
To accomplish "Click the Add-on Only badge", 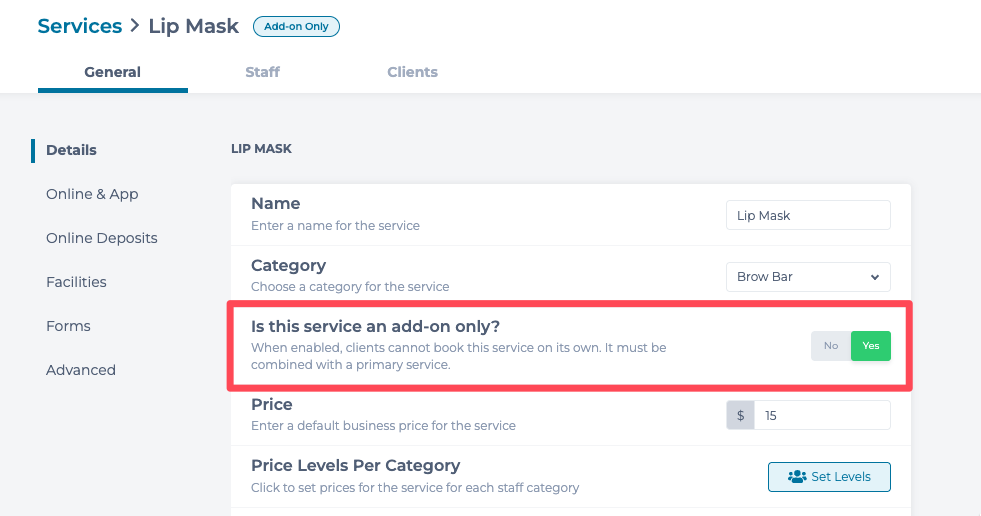I will 296,27.
